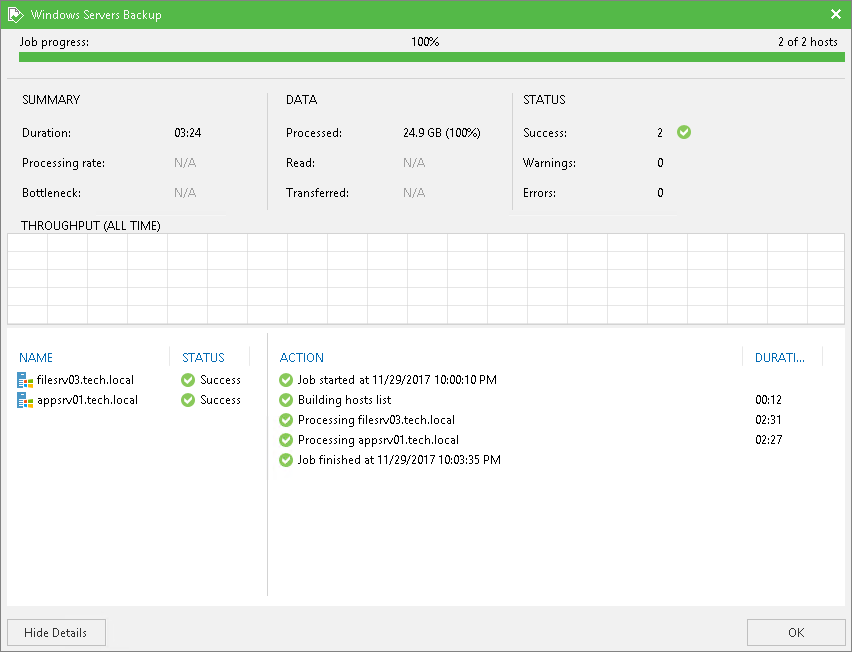Click the Errors count 0

tap(660, 192)
